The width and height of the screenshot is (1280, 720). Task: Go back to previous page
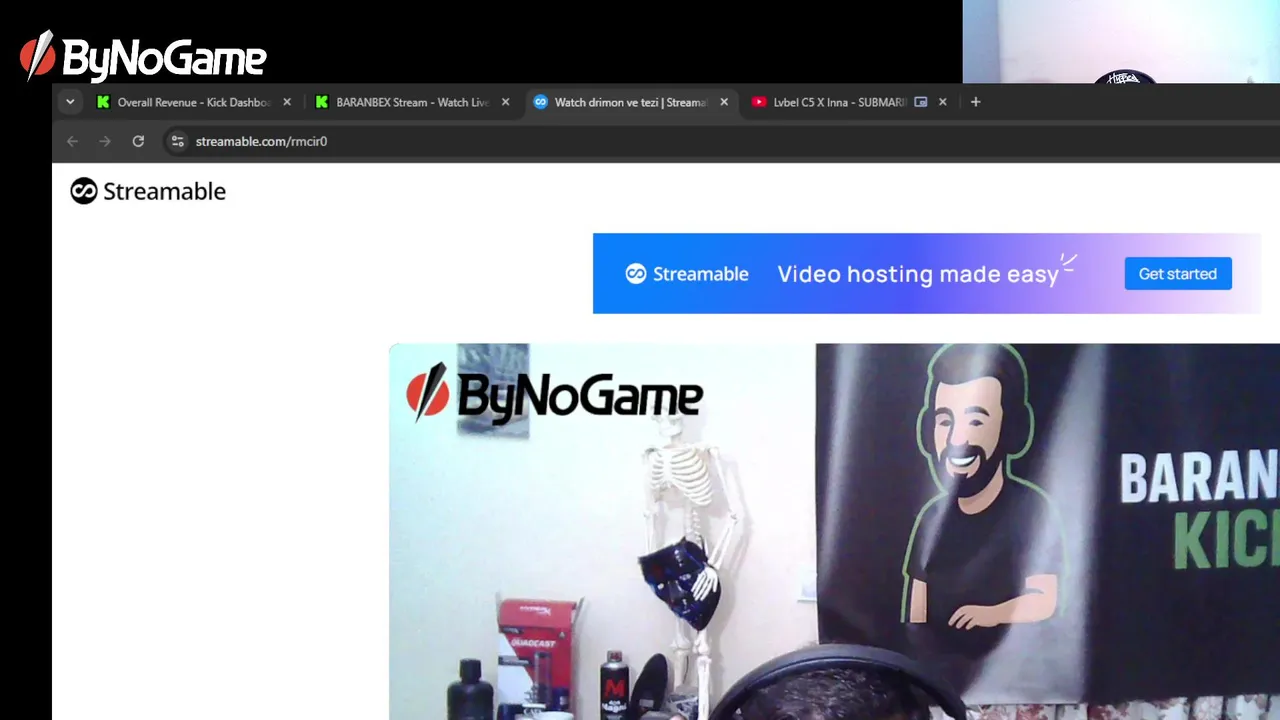coord(72,141)
